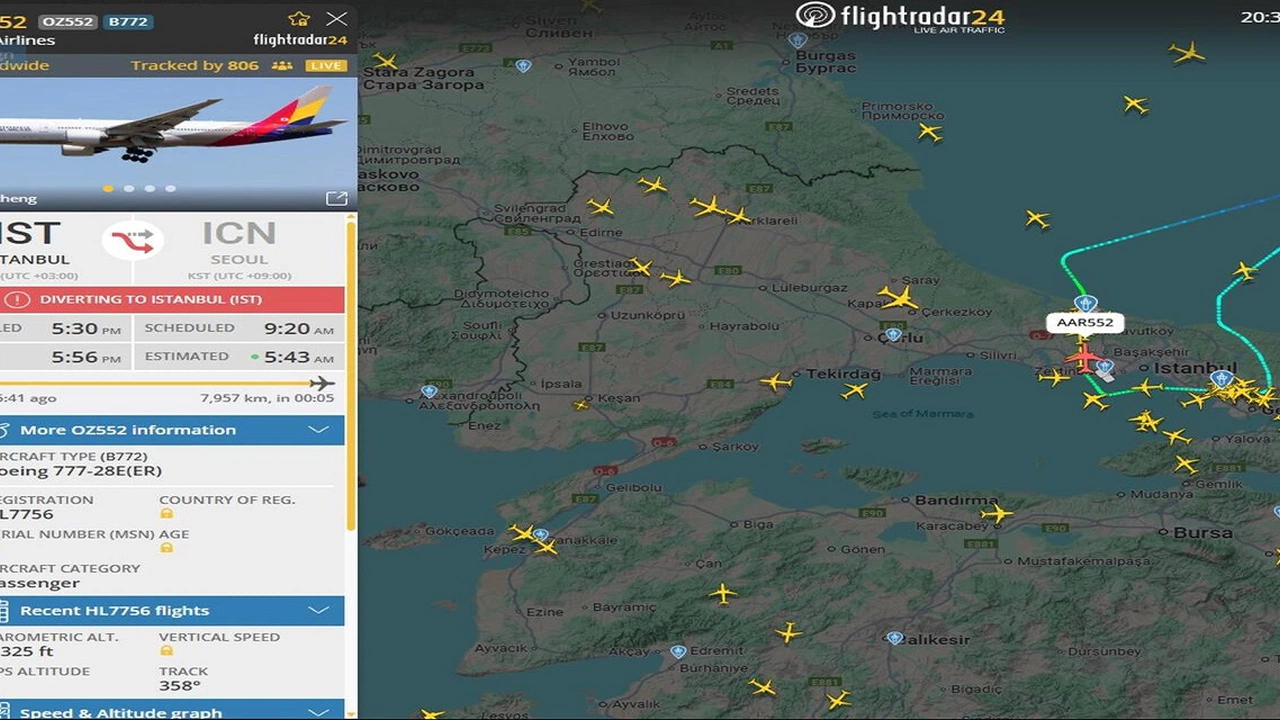Screen dimensions: 1280x720
Task: Expand the Recent HL7756 flights section
Action: (172, 610)
